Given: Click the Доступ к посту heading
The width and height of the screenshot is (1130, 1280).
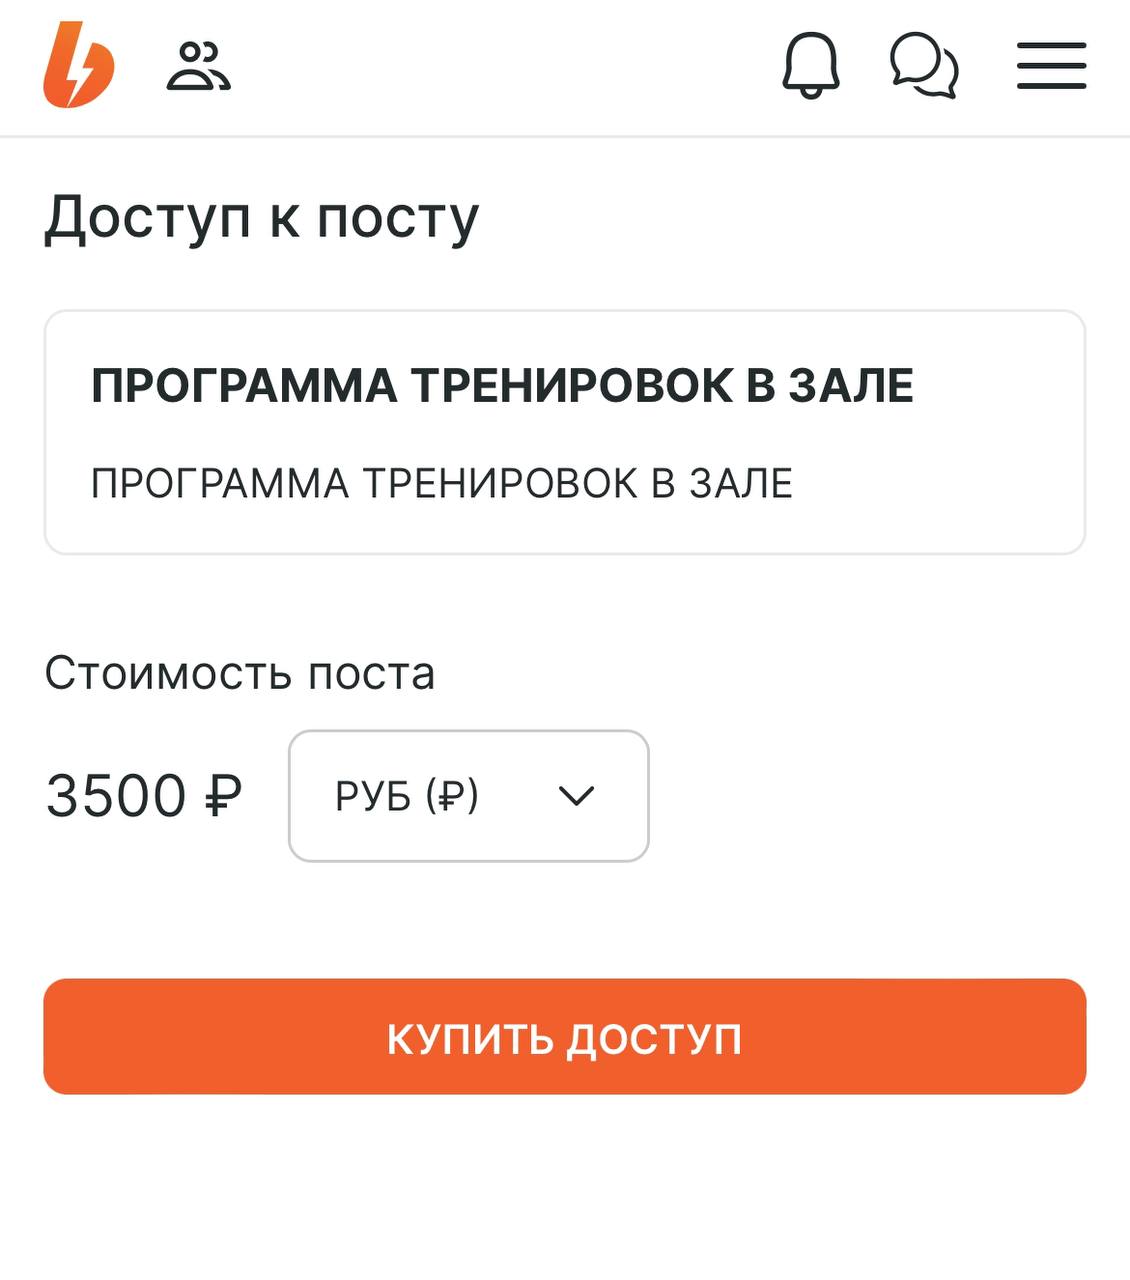Looking at the screenshot, I should click(262, 217).
